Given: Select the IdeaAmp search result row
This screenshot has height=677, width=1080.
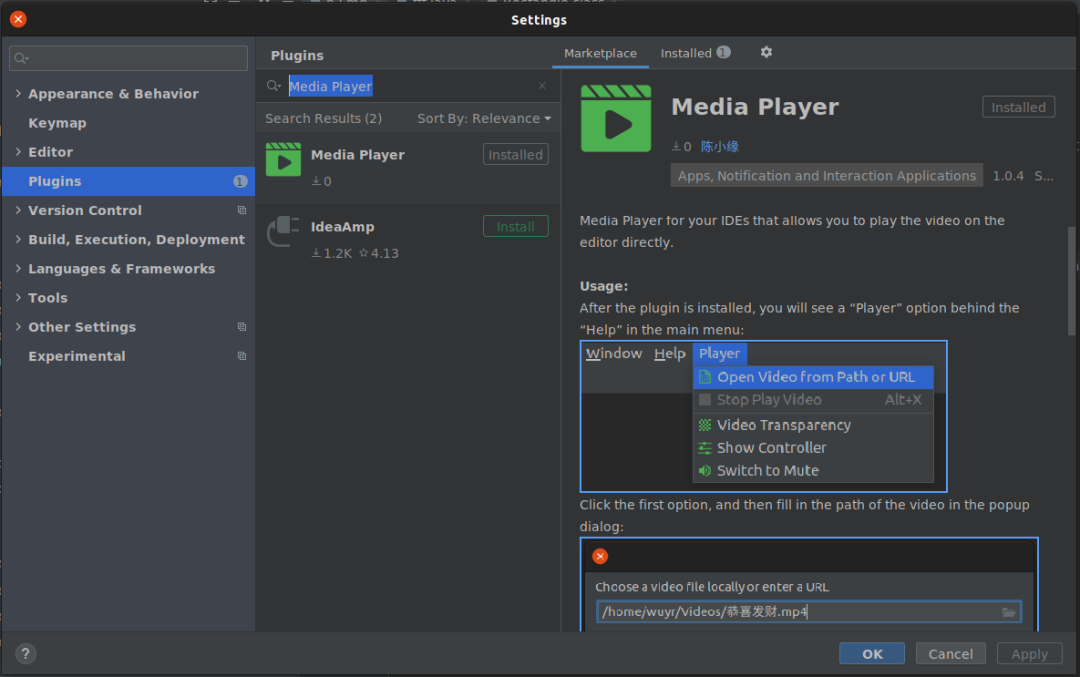Looking at the screenshot, I should (x=408, y=239).
